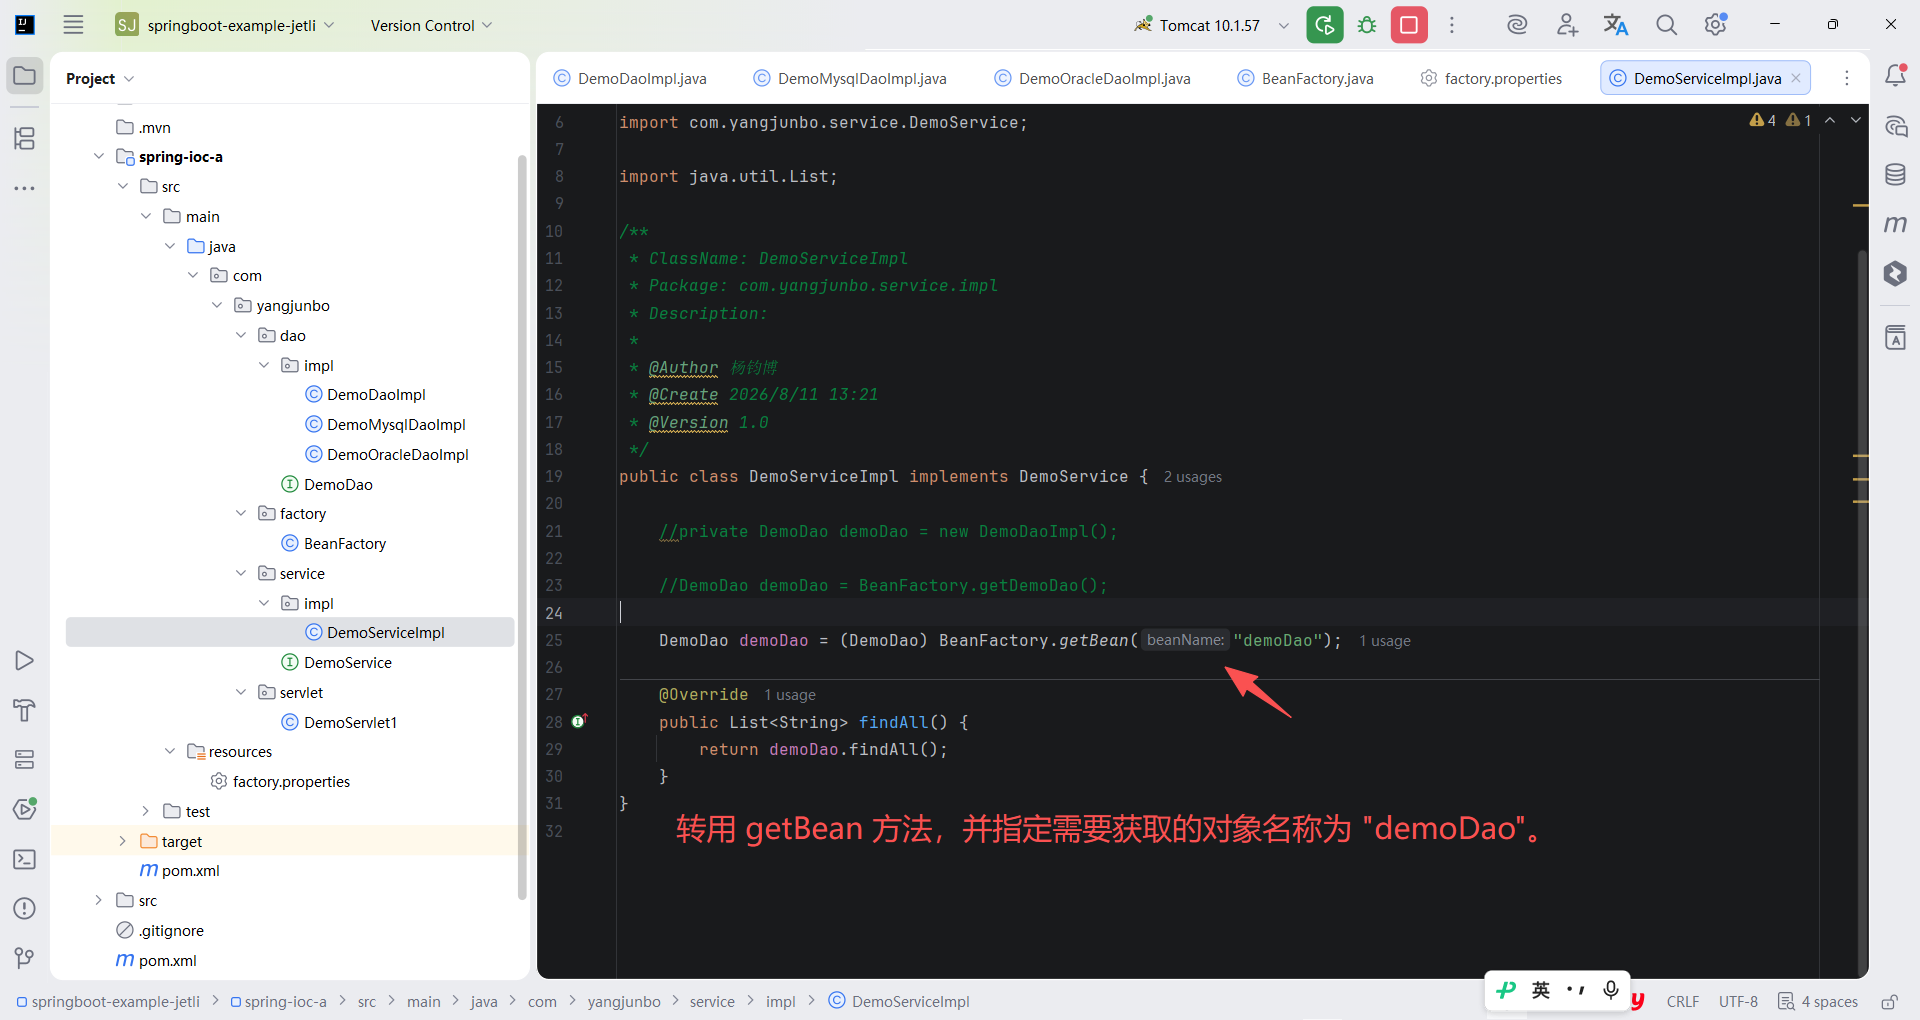
Task: Open the Version Control dropdown
Action: (431, 25)
